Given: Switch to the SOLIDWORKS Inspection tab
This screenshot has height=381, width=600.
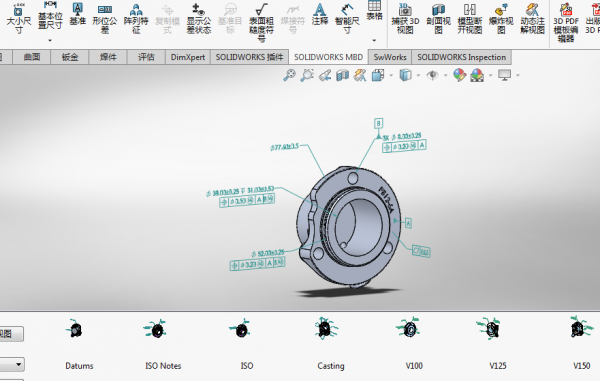Looking at the screenshot, I should click(x=461, y=57).
